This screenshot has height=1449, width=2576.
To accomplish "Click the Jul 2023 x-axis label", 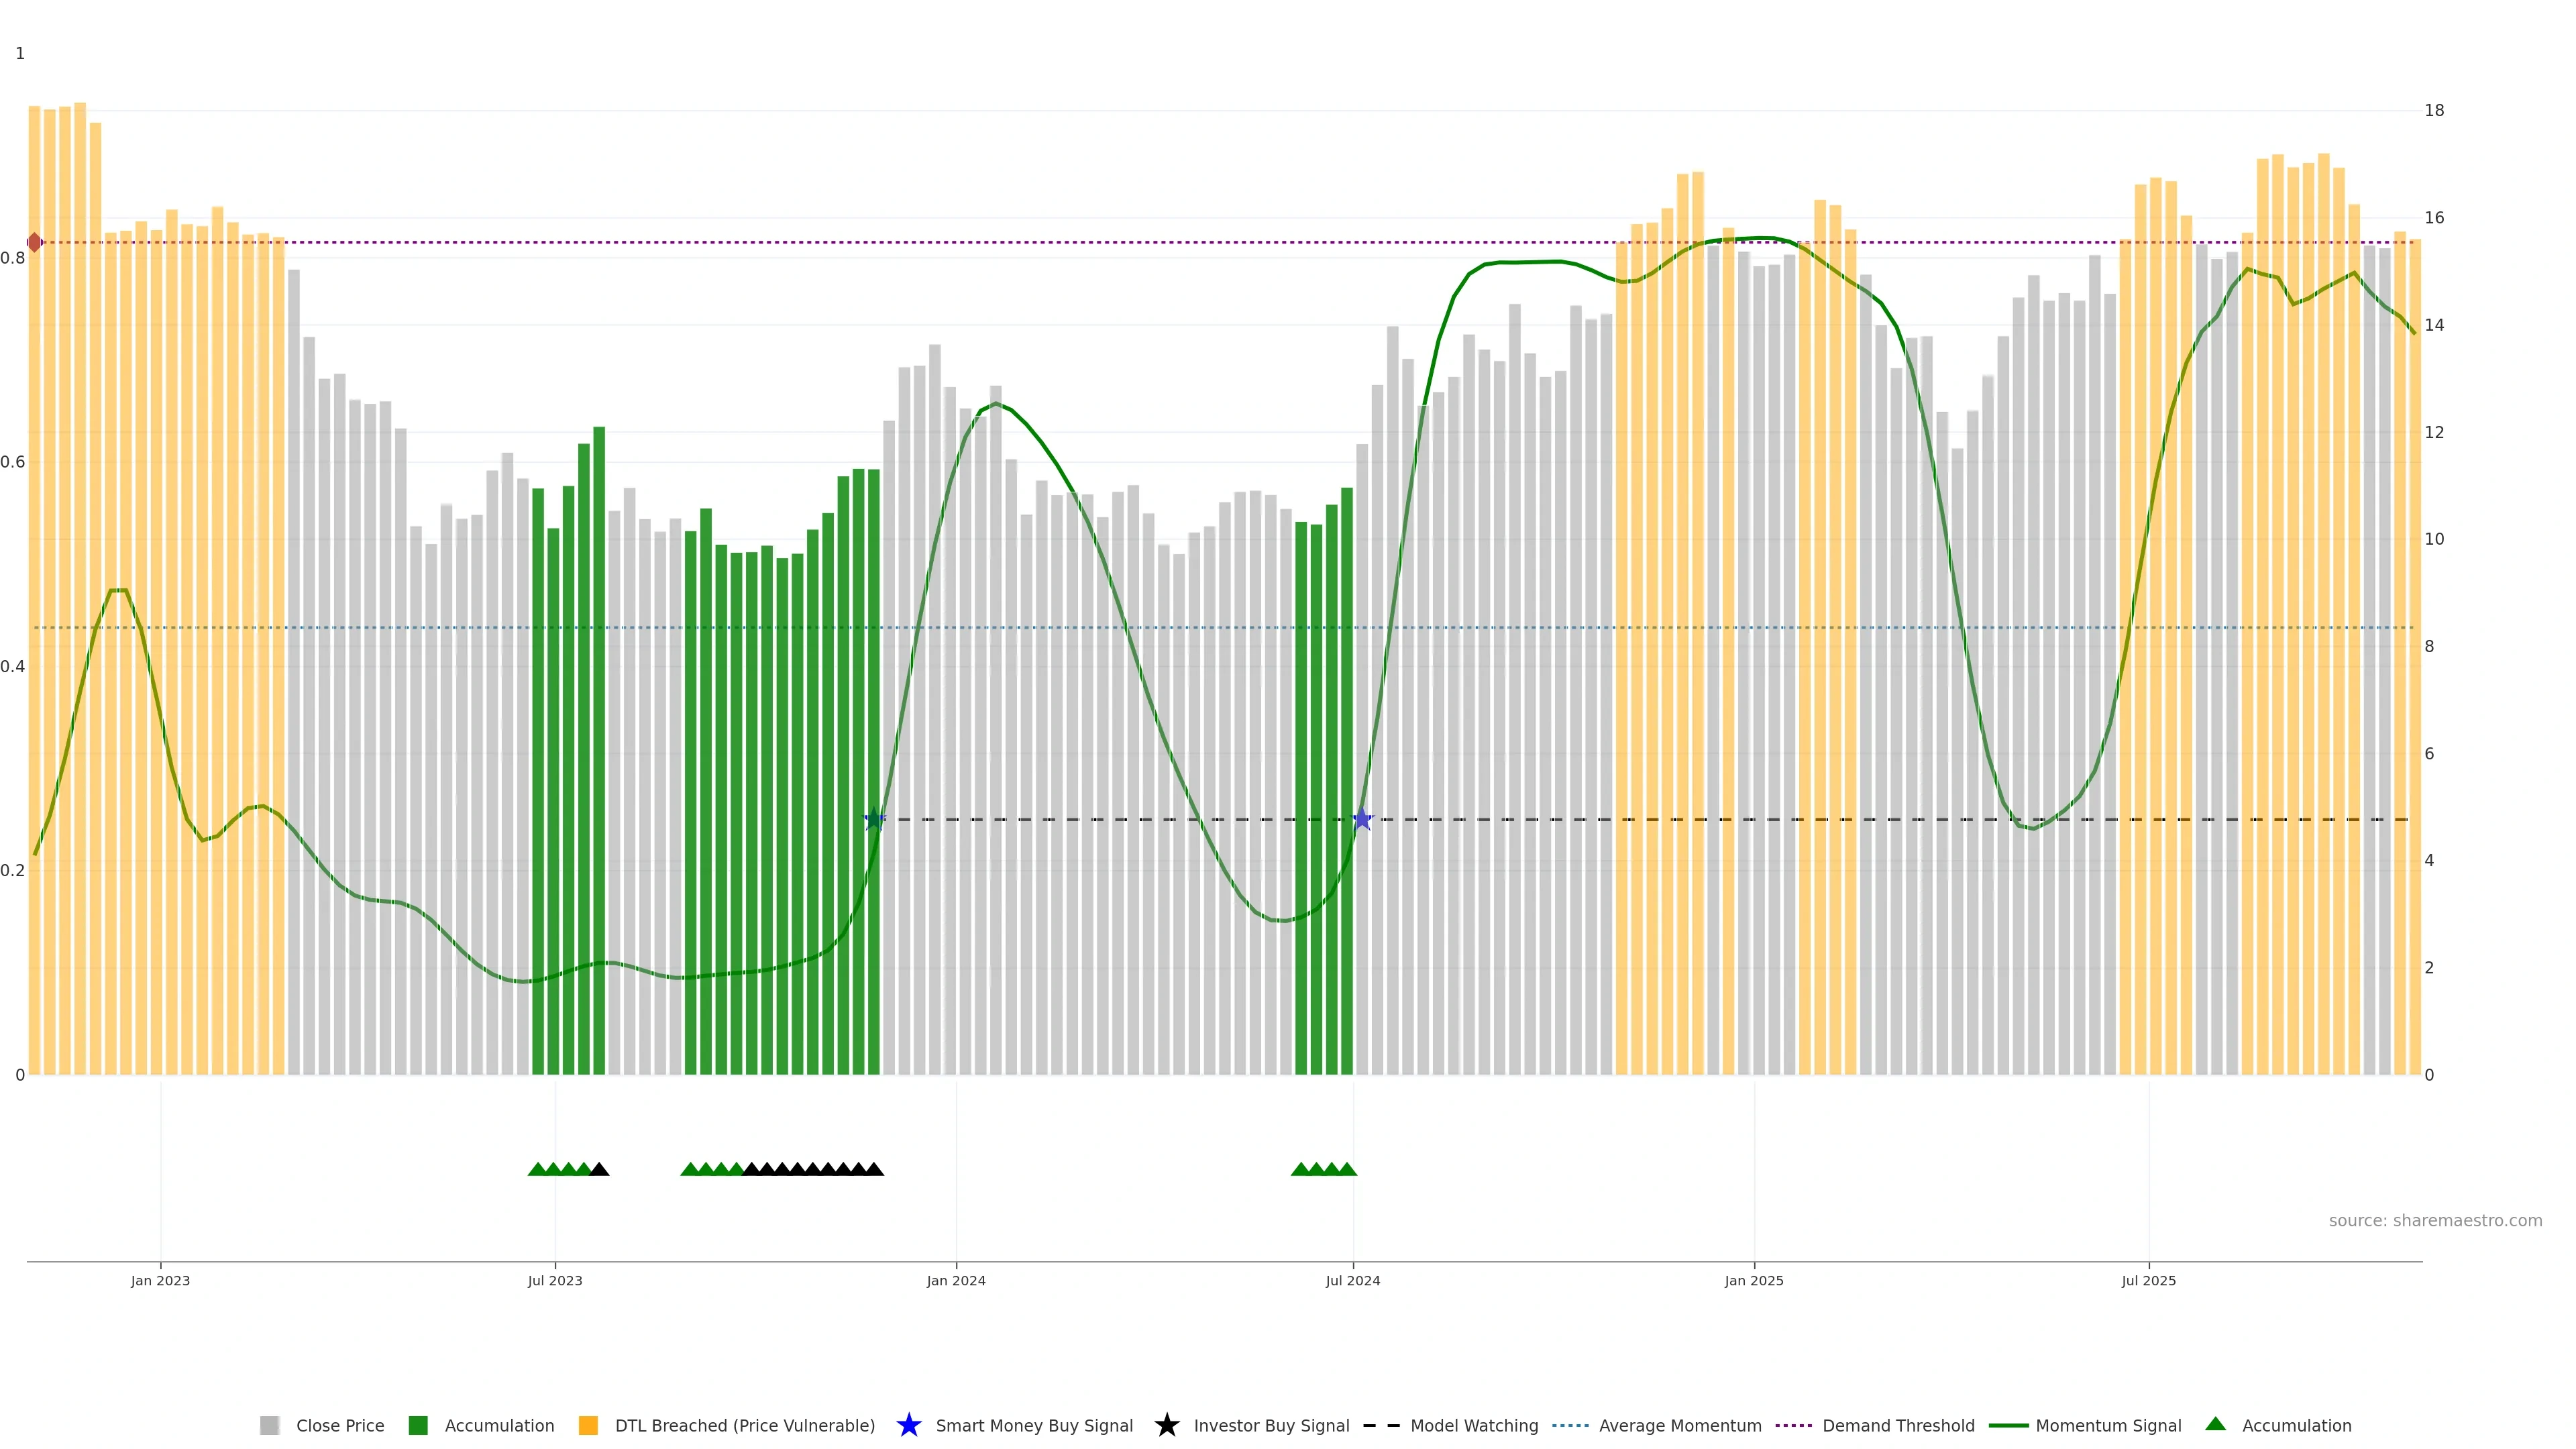I will click(555, 1280).
